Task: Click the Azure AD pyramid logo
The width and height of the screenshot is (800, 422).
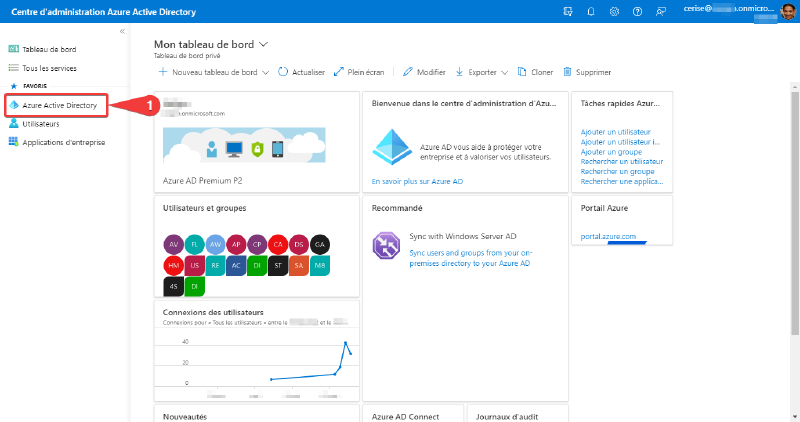Action: point(392,147)
